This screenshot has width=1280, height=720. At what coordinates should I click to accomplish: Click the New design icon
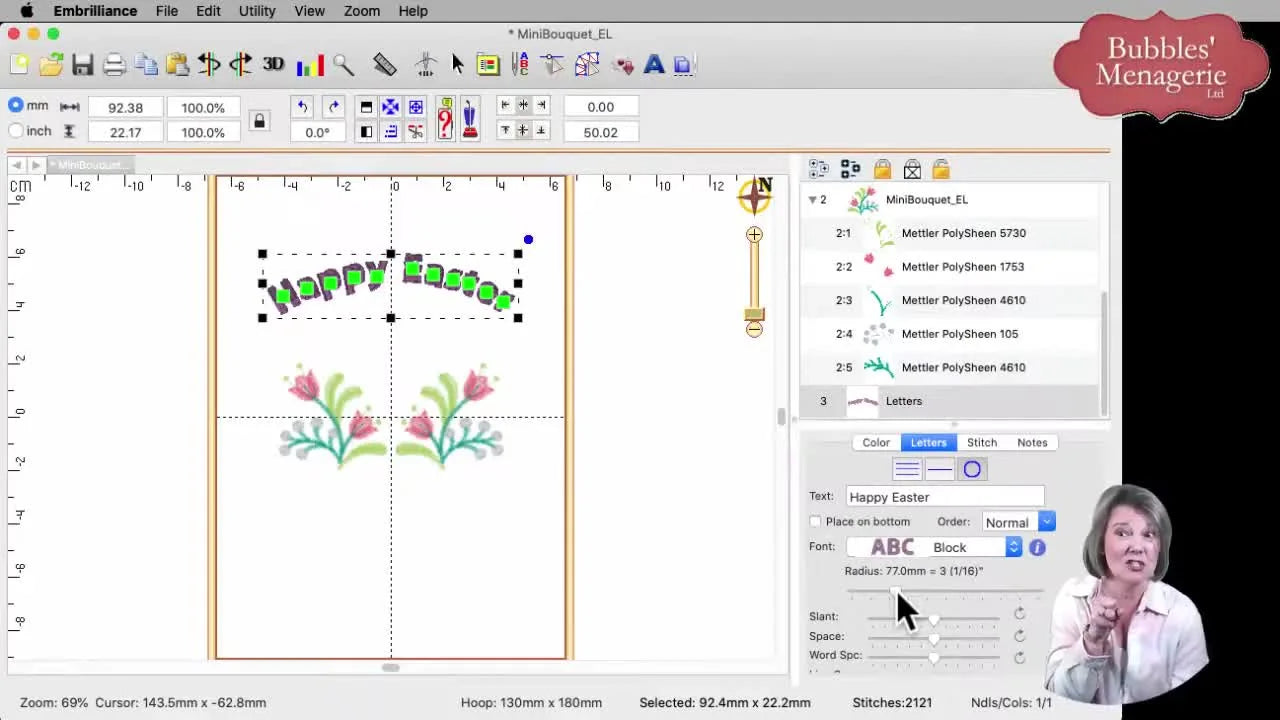coord(19,65)
